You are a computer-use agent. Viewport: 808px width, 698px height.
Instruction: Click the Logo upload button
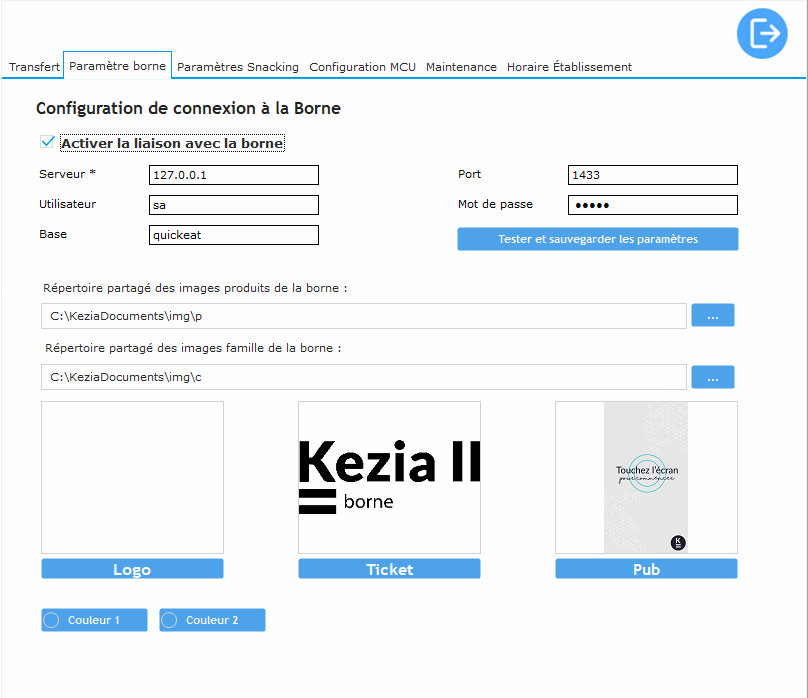click(x=132, y=569)
